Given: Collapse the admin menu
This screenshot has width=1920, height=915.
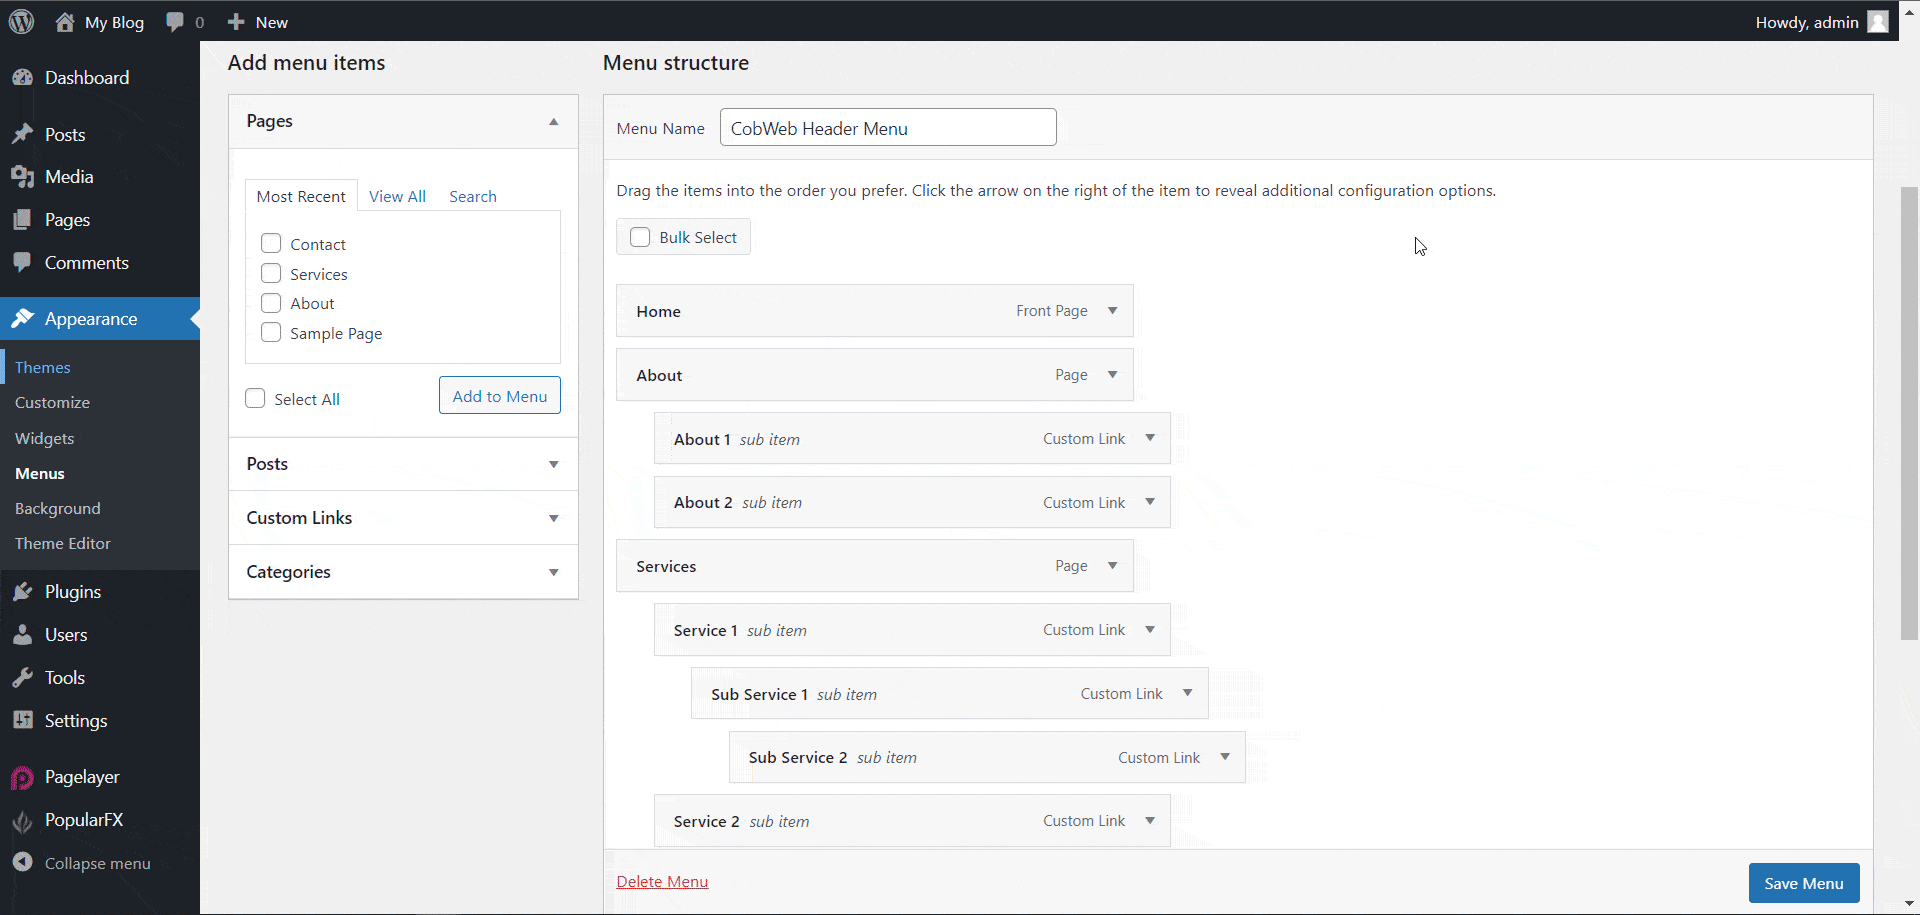Looking at the screenshot, I should point(23,863).
